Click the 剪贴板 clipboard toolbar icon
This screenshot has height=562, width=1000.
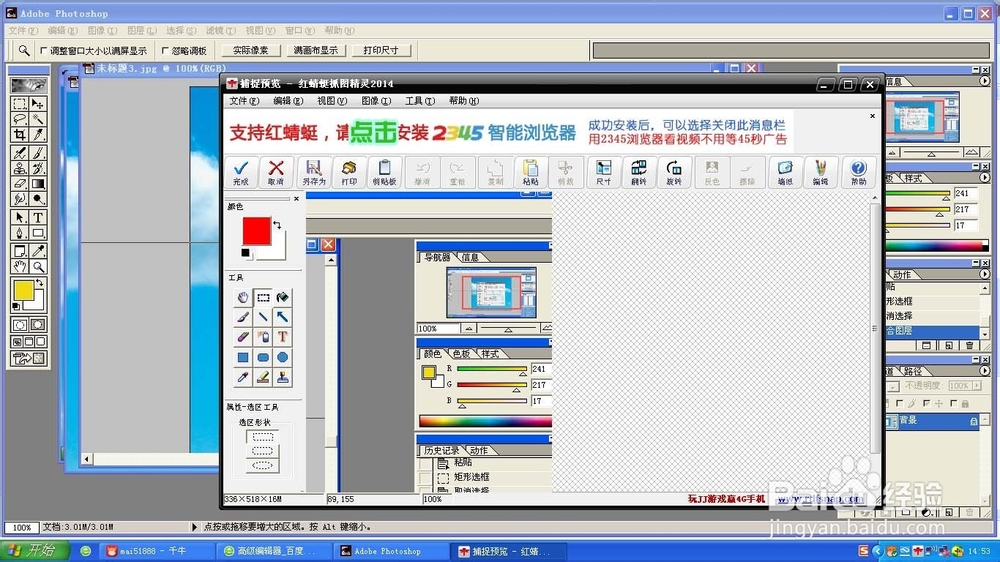pos(384,172)
